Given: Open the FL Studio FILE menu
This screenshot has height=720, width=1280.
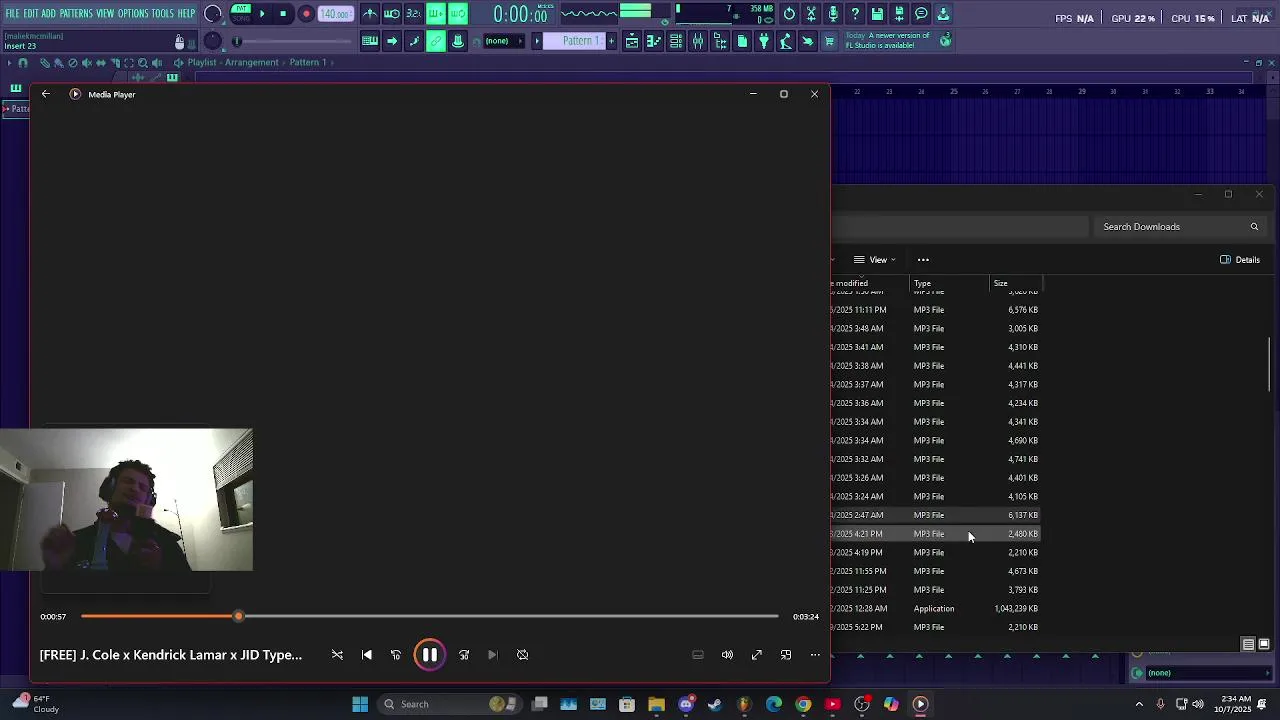Looking at the screenshot, I should click(x=12, y=14).
